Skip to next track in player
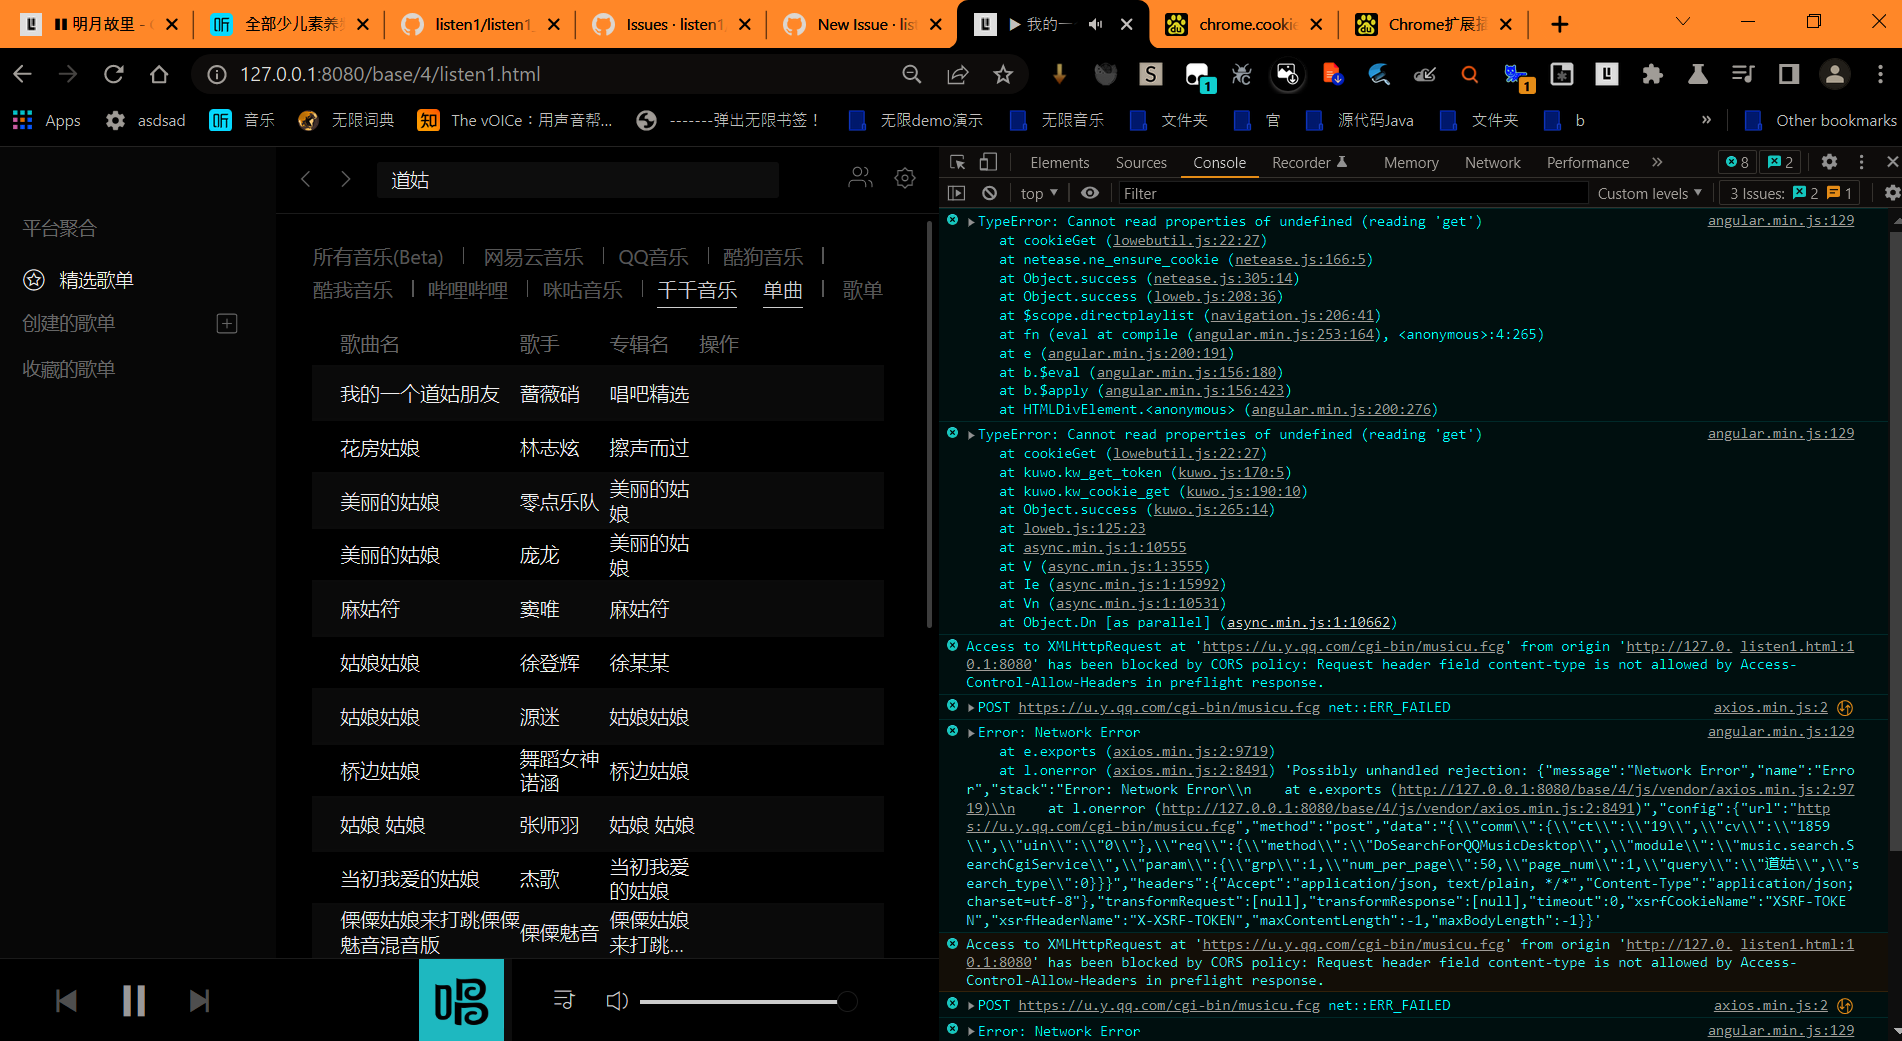The width and height of the screenshot is (1902, 1041). (200, 1001)
